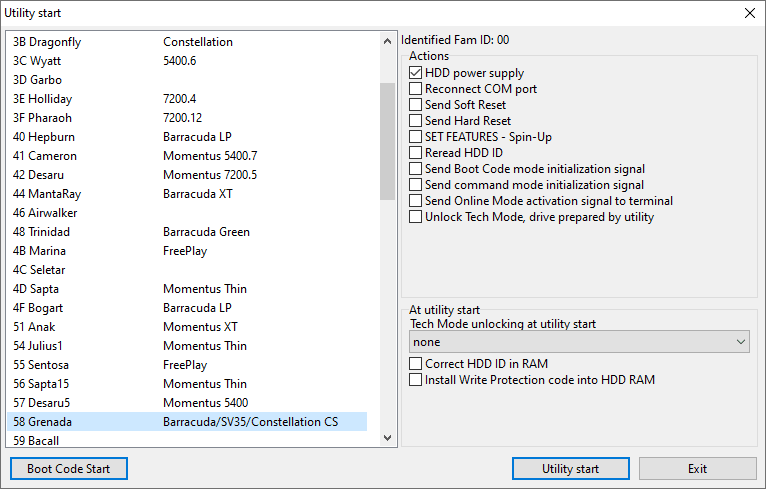The image size is (766, 489).
Task: Select the 59 Bacall row
Action: (187, 439)
